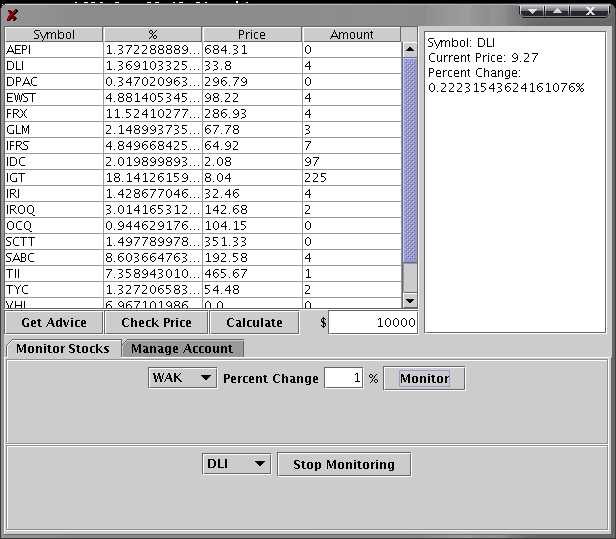Viewport: 616px width, 539px height.
Task: Select the Monitor Stocks tab
Action: coord(63,349)
